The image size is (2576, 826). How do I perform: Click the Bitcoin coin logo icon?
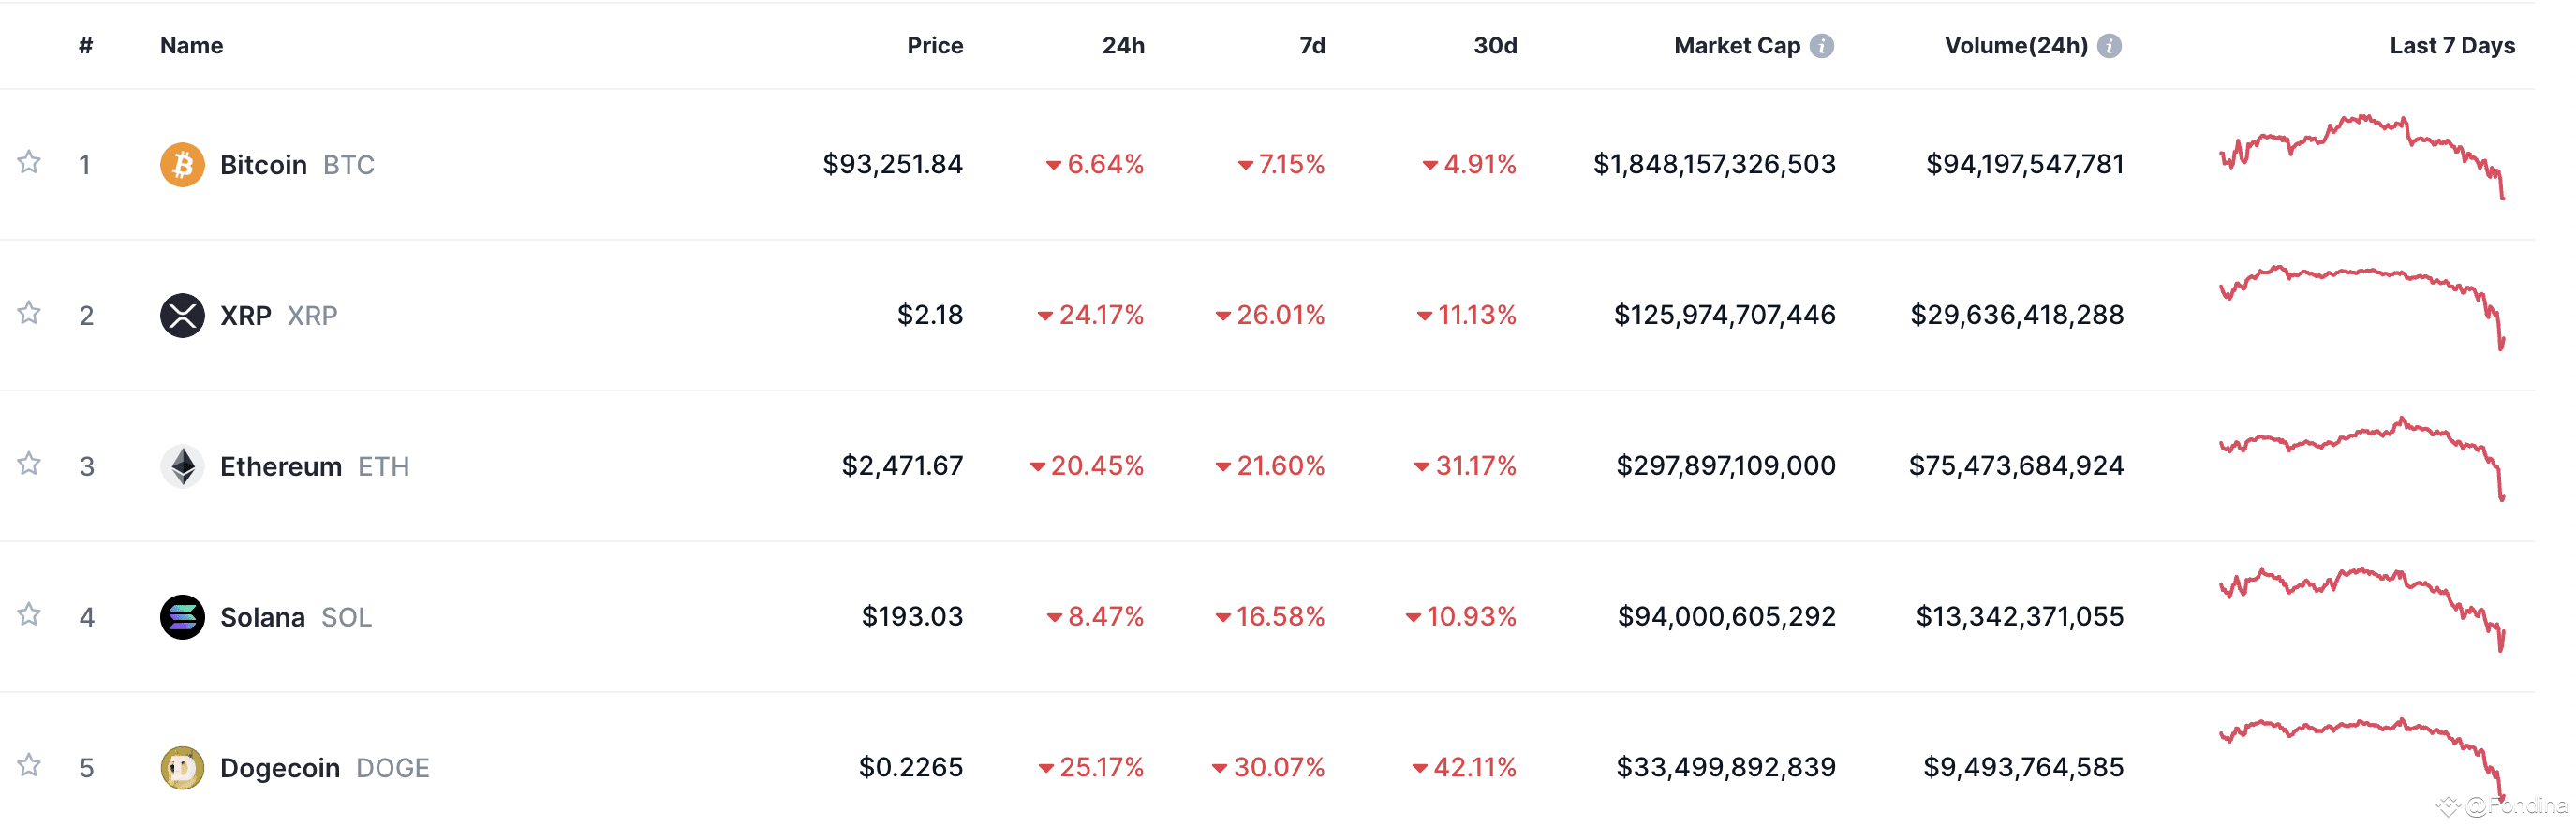[x=182, y=164]
